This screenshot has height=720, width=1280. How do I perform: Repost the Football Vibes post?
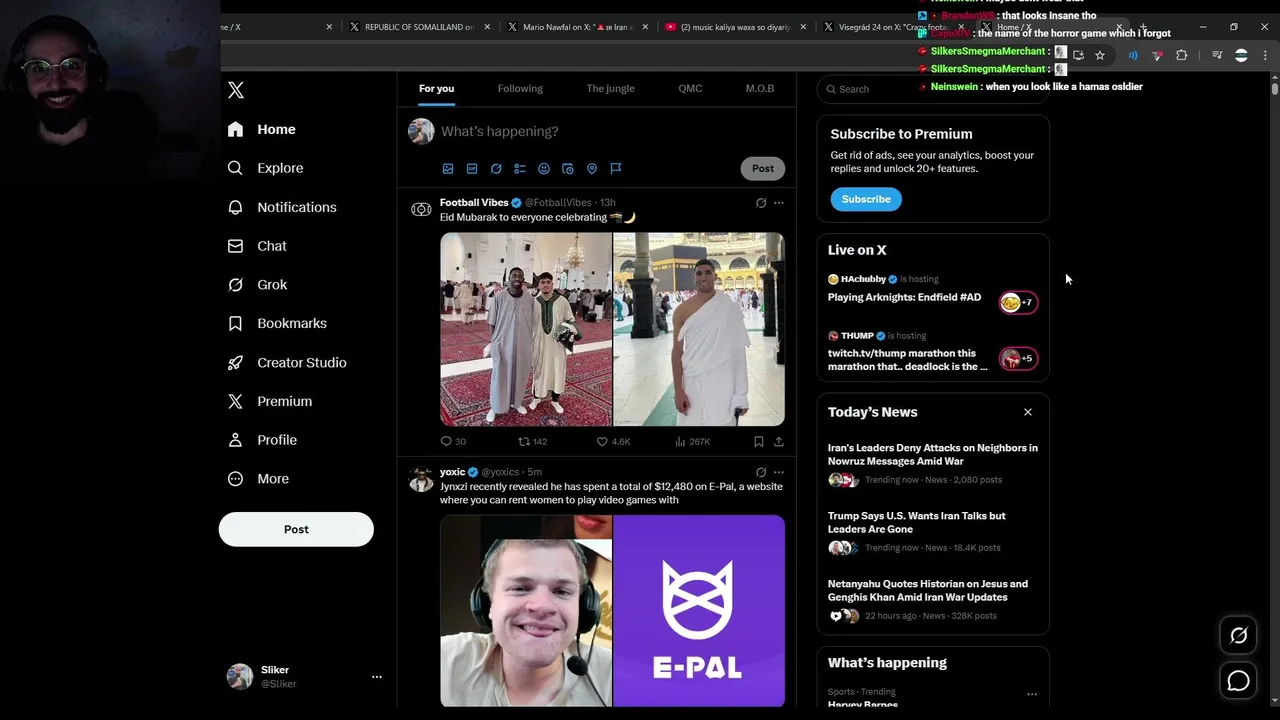point(532,442)
